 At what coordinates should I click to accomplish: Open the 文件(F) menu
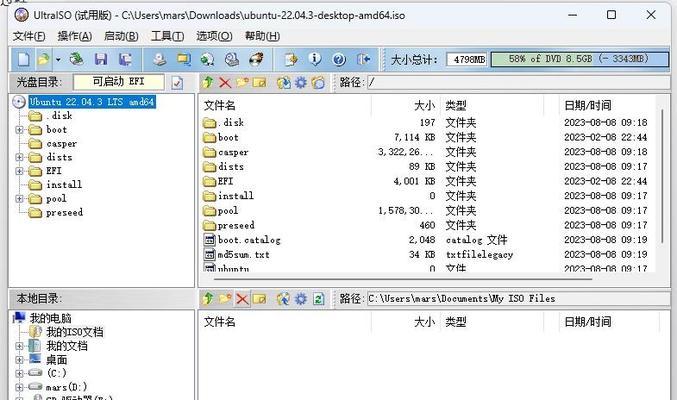[x=29, y=36]
